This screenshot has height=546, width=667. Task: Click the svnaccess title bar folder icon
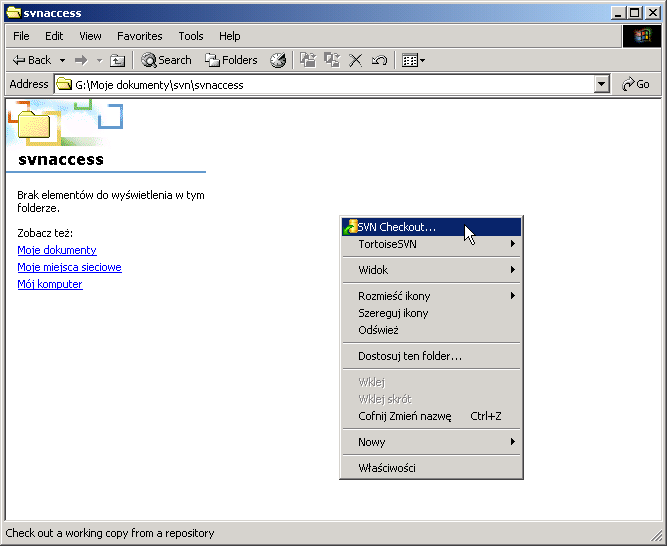pos(14,13)
